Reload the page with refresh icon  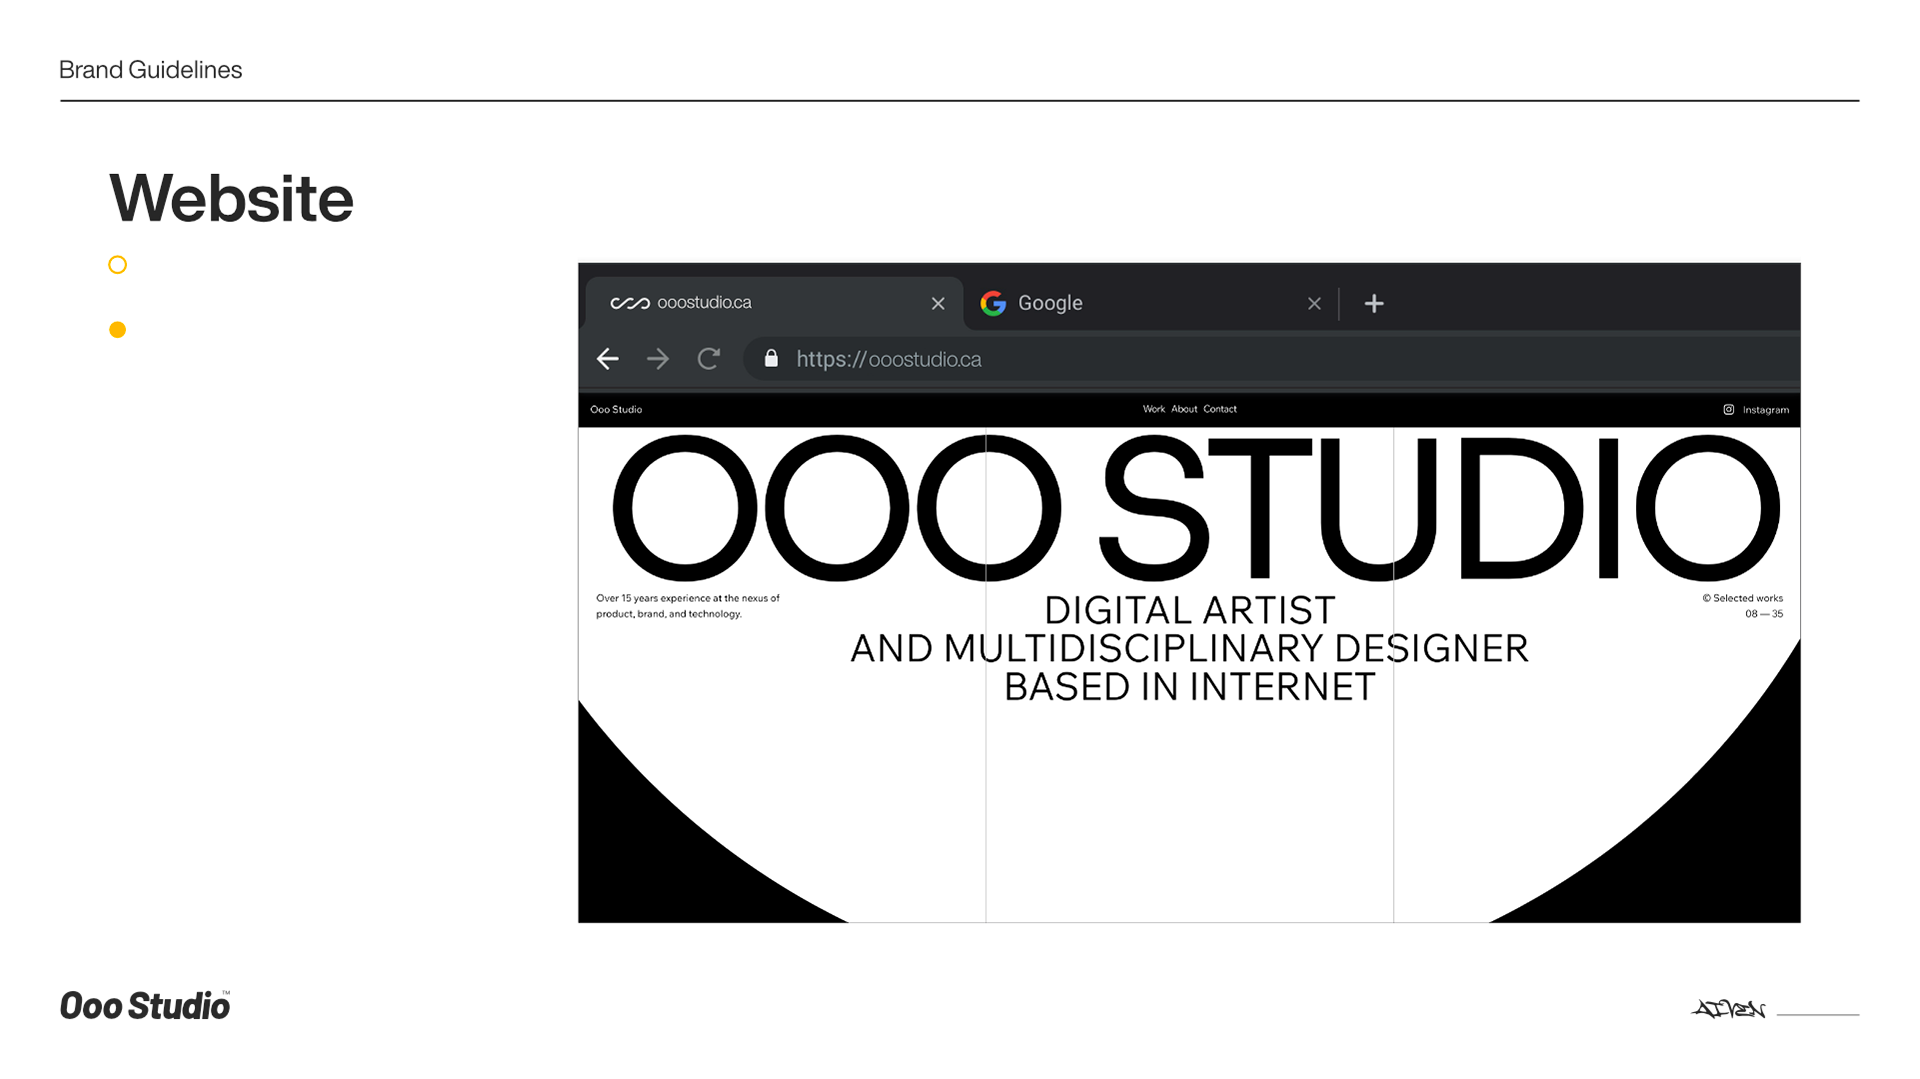point(709,359)
